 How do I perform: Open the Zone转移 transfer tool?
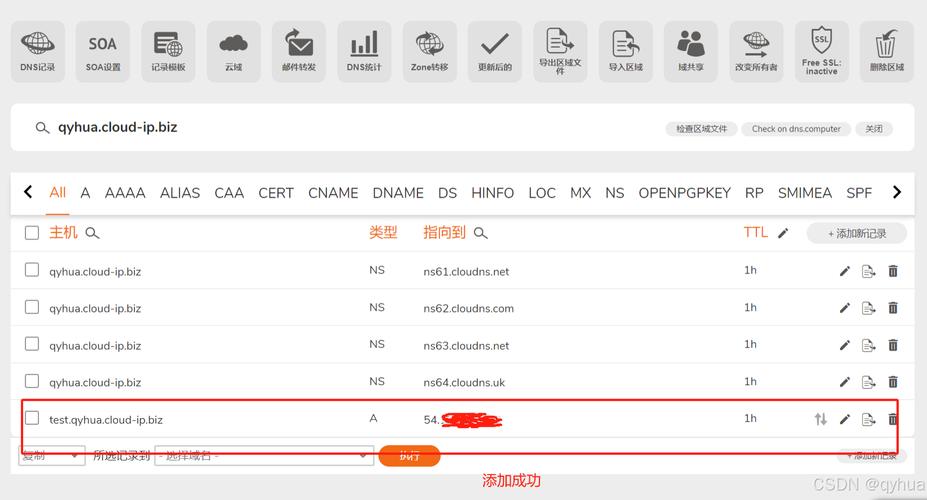tap(430, 51)
